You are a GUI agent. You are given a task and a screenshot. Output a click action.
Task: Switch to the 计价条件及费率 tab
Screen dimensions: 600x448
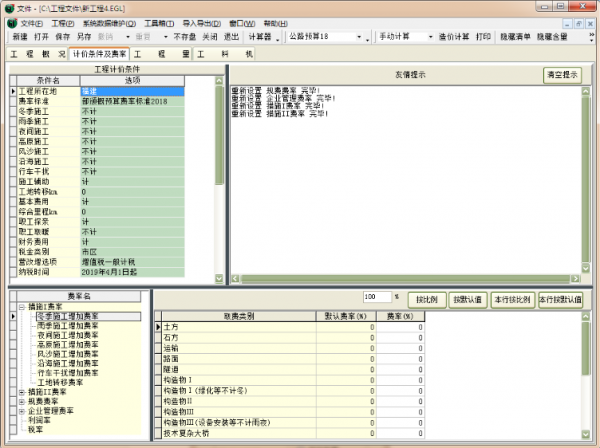(x=99, y=54)
